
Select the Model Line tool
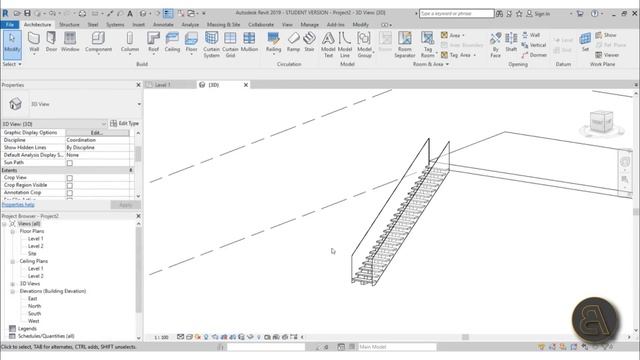(x=345, y=44)
